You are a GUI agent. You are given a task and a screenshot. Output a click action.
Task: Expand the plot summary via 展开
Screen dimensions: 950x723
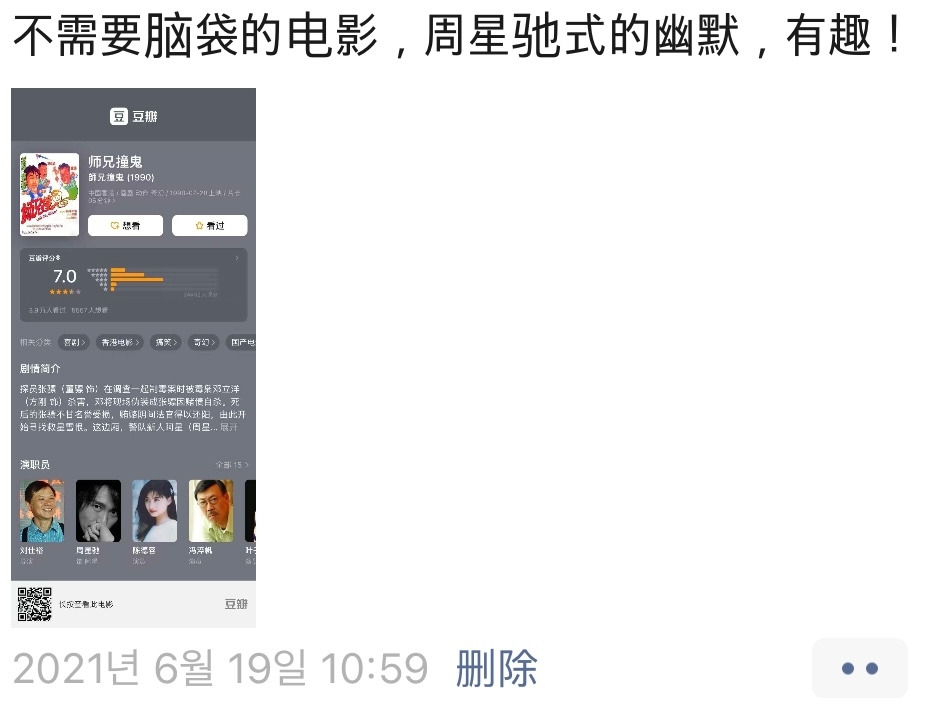coord(229,427)
